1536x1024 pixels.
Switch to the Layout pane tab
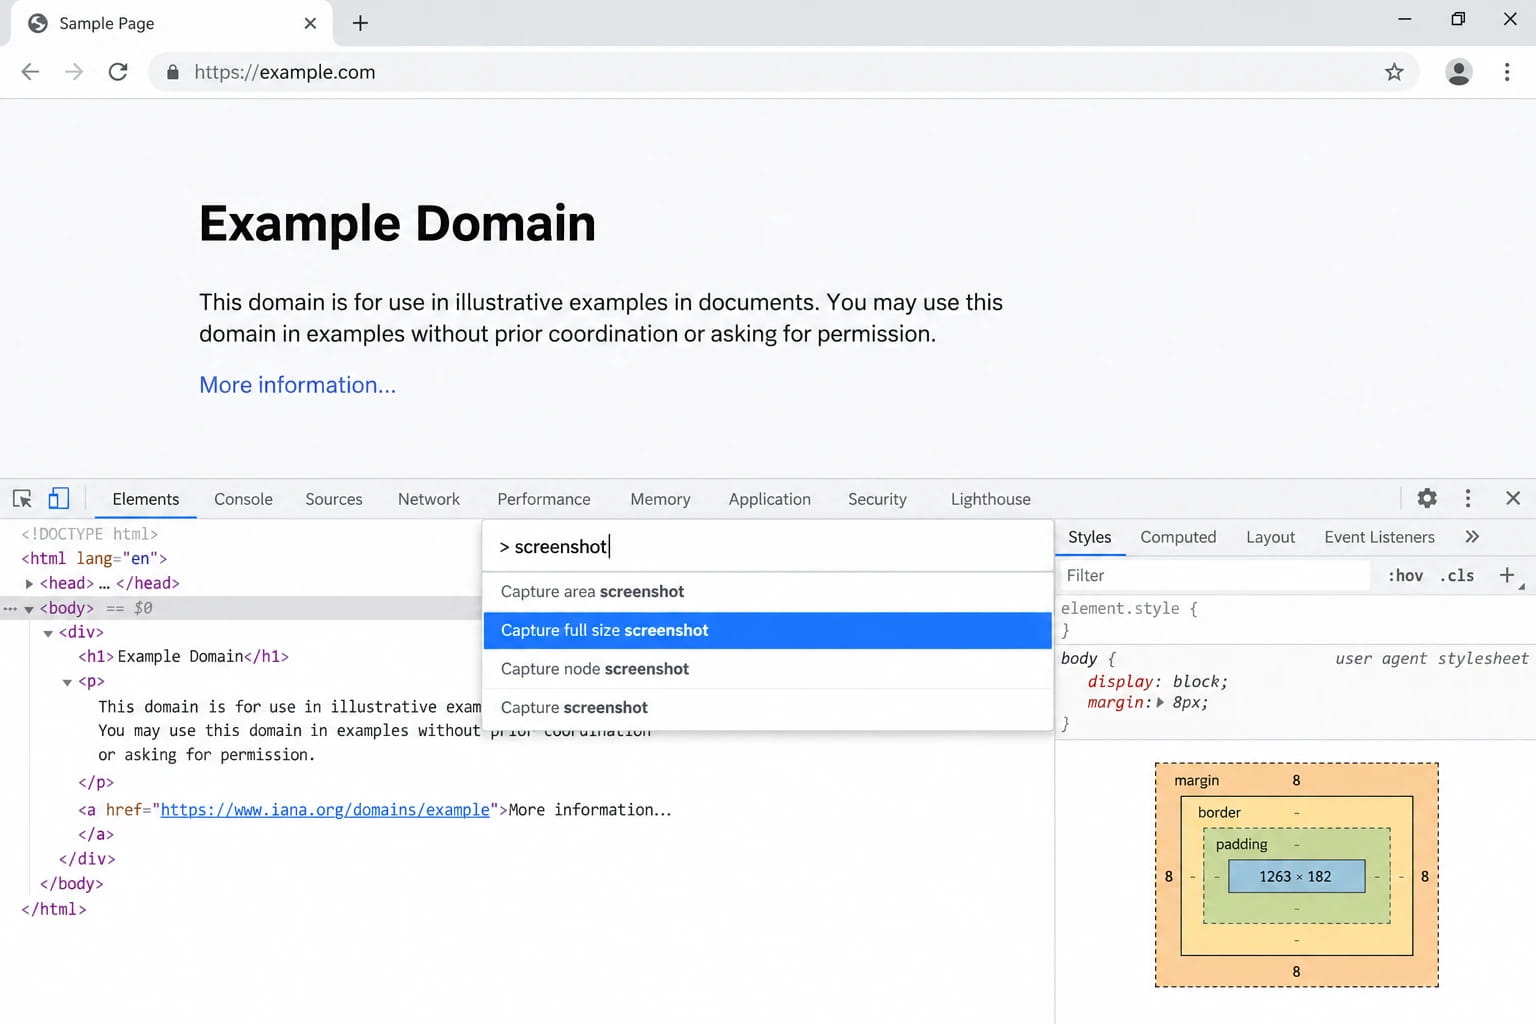point(1270,537)
